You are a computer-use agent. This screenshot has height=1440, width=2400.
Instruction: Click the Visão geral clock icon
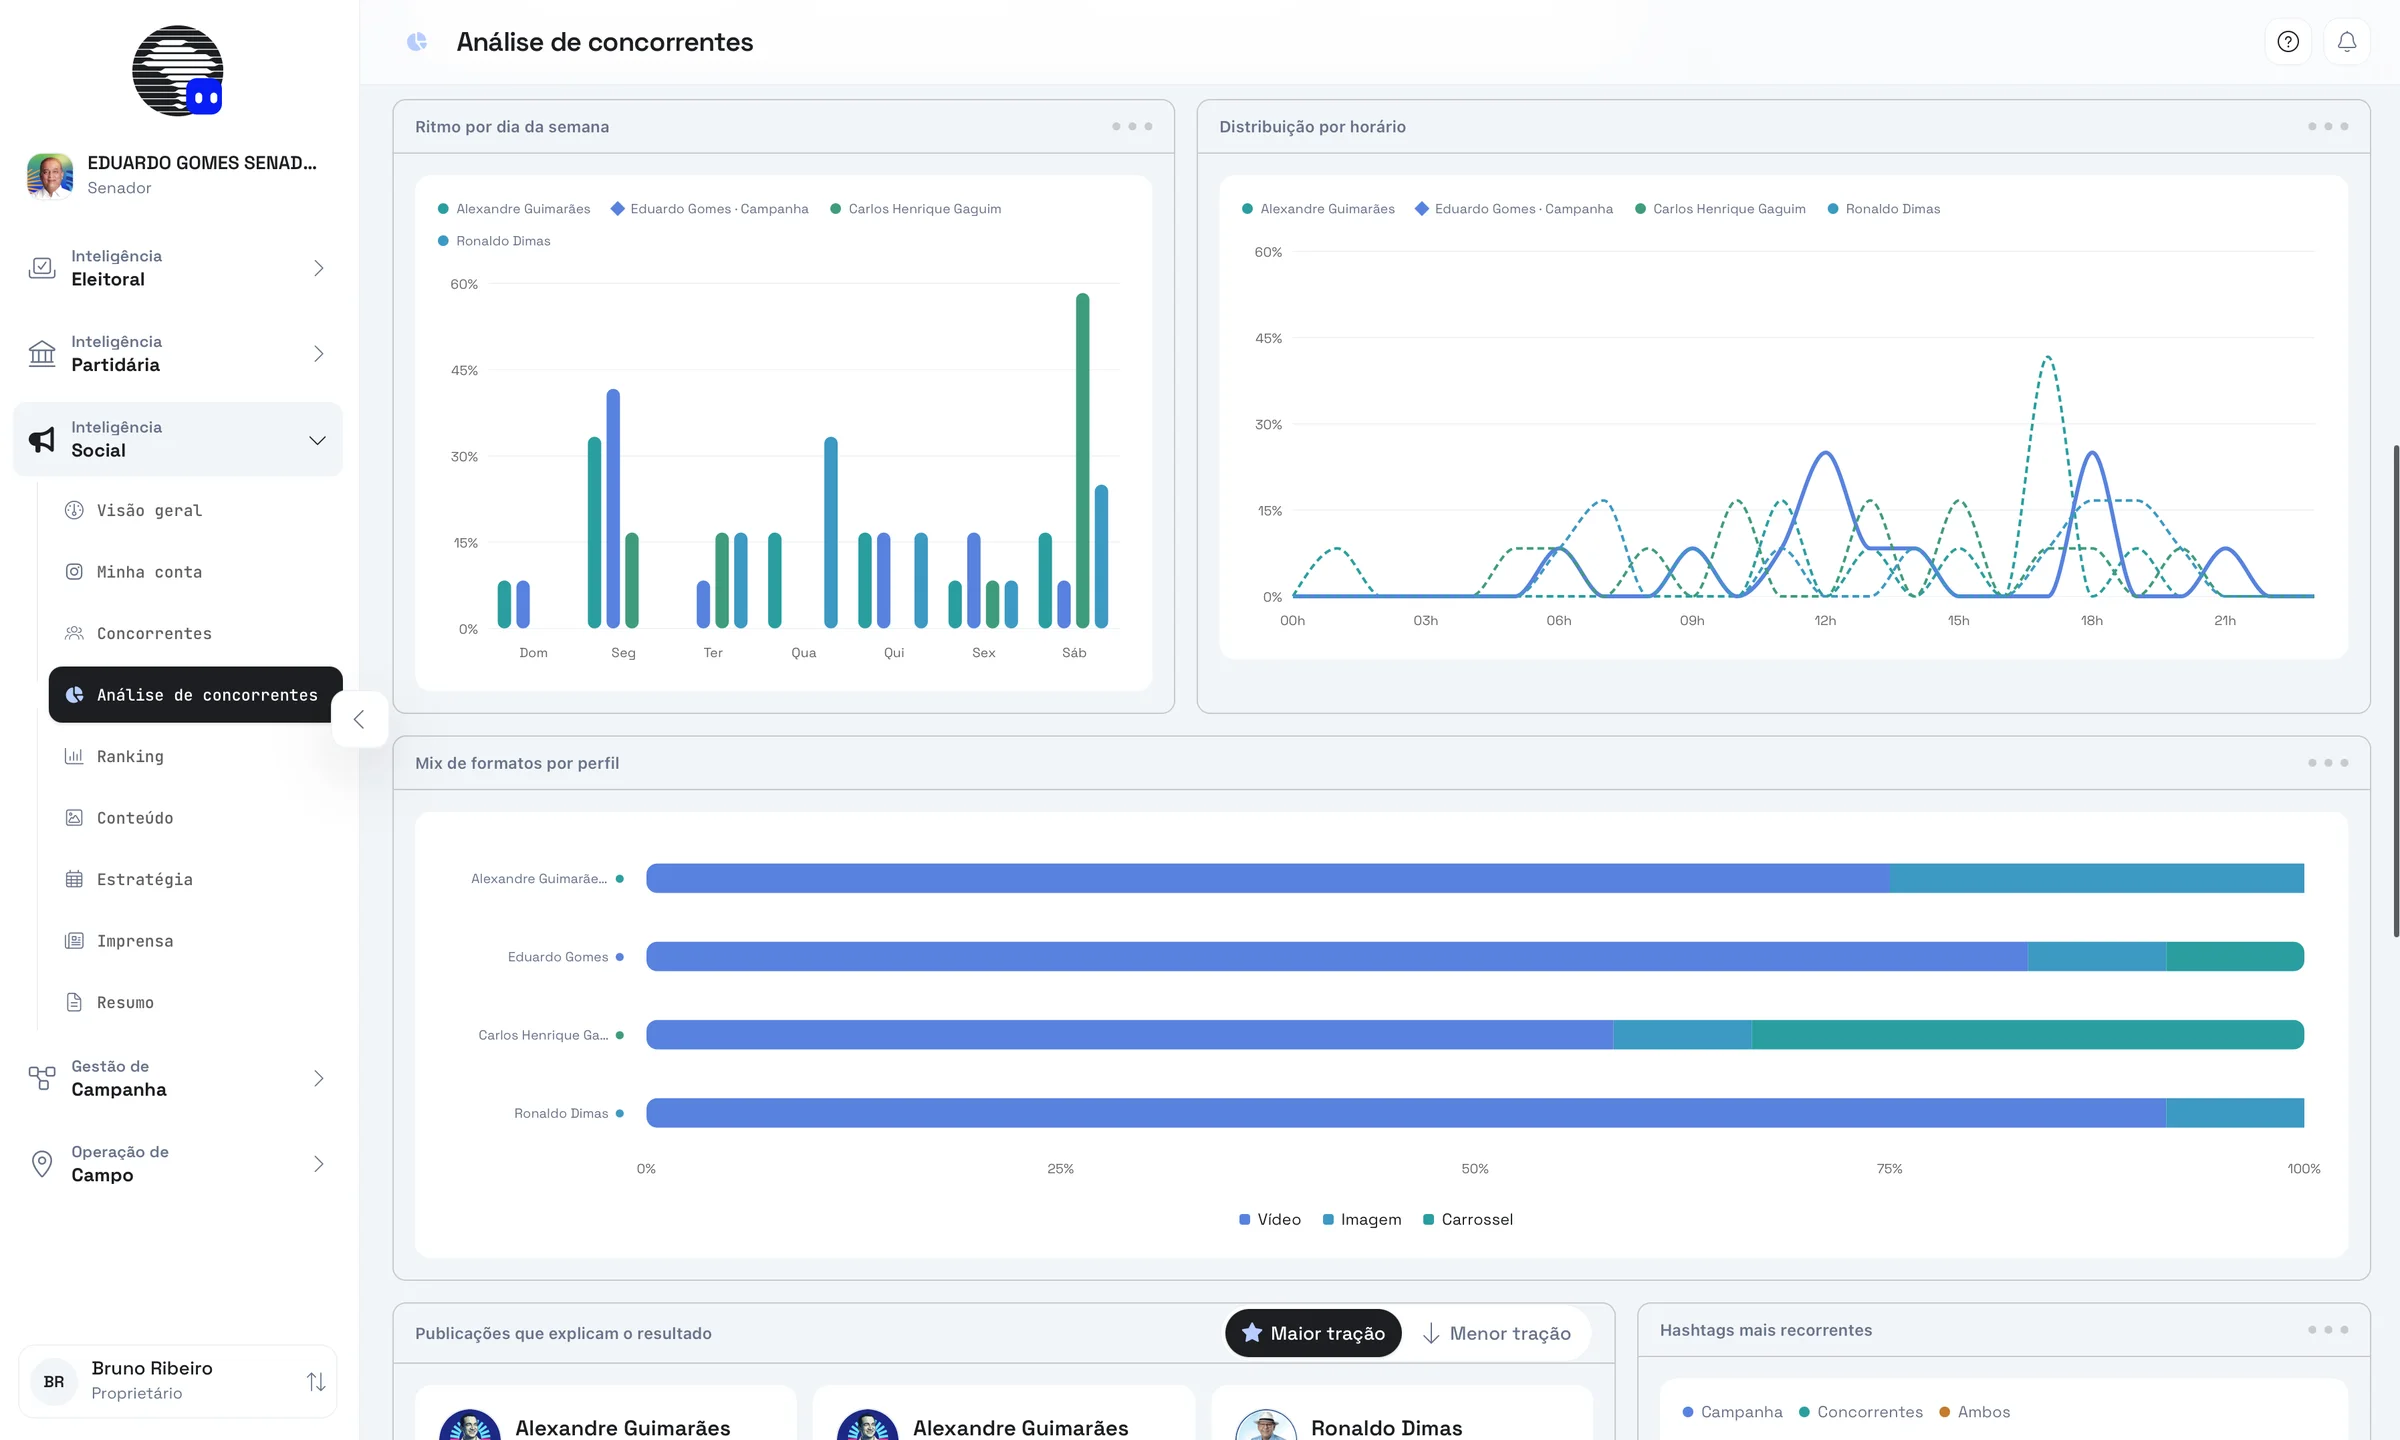coord(74,510)
